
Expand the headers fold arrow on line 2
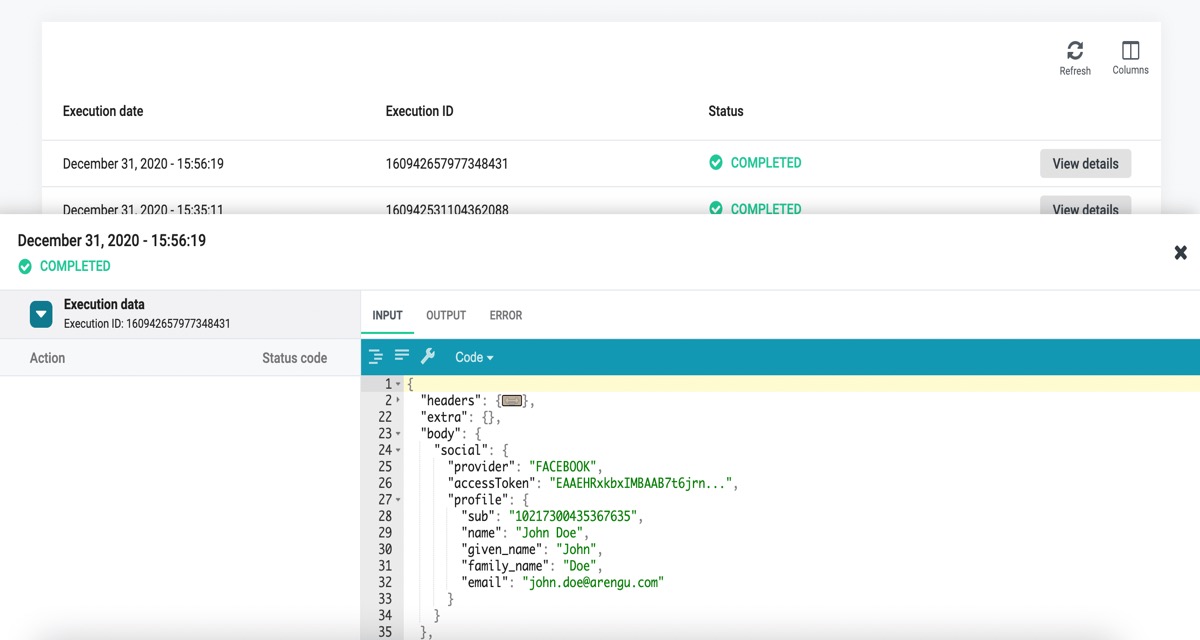coord(398,401)
